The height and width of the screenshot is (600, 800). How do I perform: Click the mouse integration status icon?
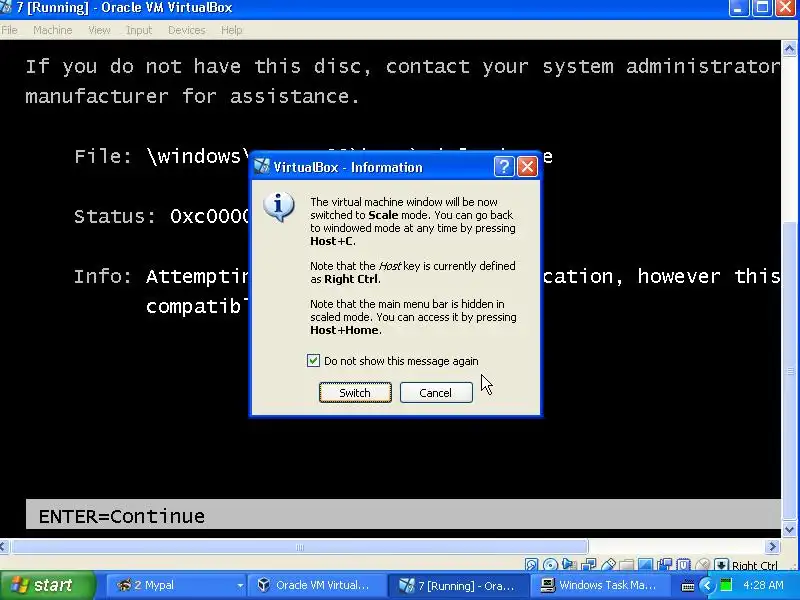703,564
